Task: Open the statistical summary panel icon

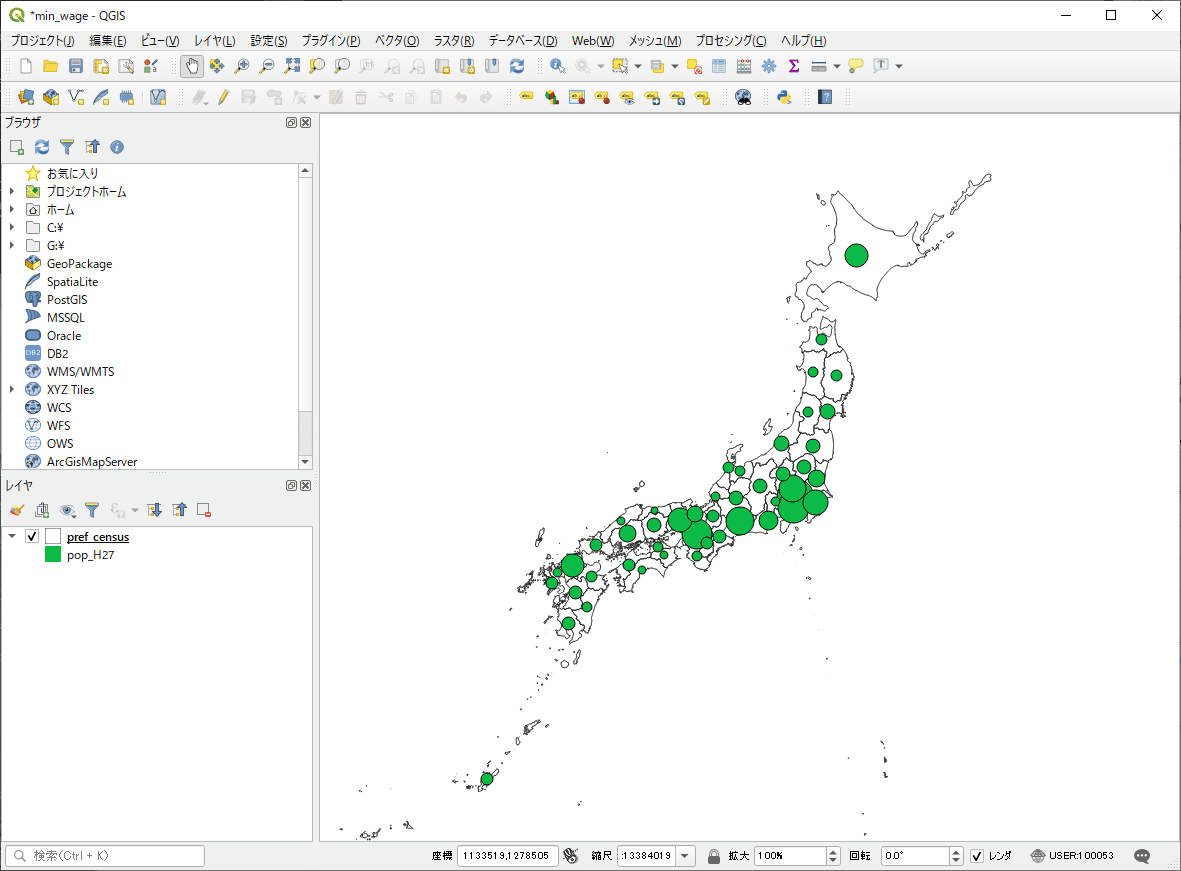Action: (792, 66)
